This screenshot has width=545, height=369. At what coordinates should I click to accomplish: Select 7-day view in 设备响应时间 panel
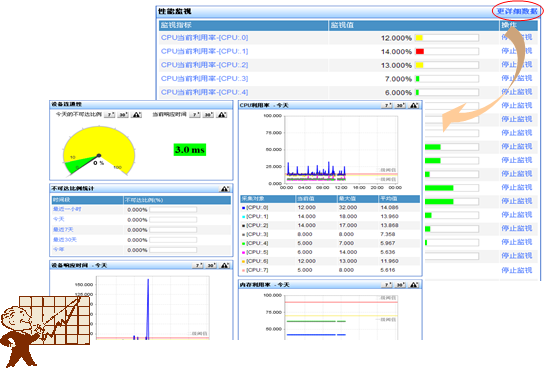198,265
